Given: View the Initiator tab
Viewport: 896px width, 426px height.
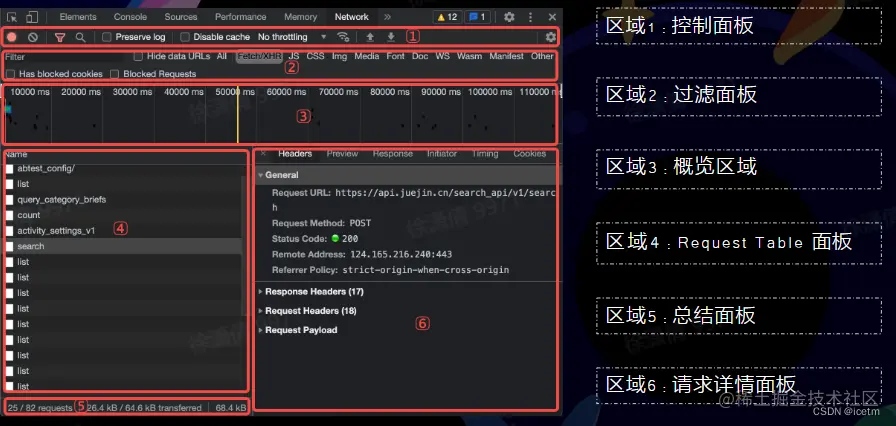Looking at the screenshot, I should click(442, 154).
